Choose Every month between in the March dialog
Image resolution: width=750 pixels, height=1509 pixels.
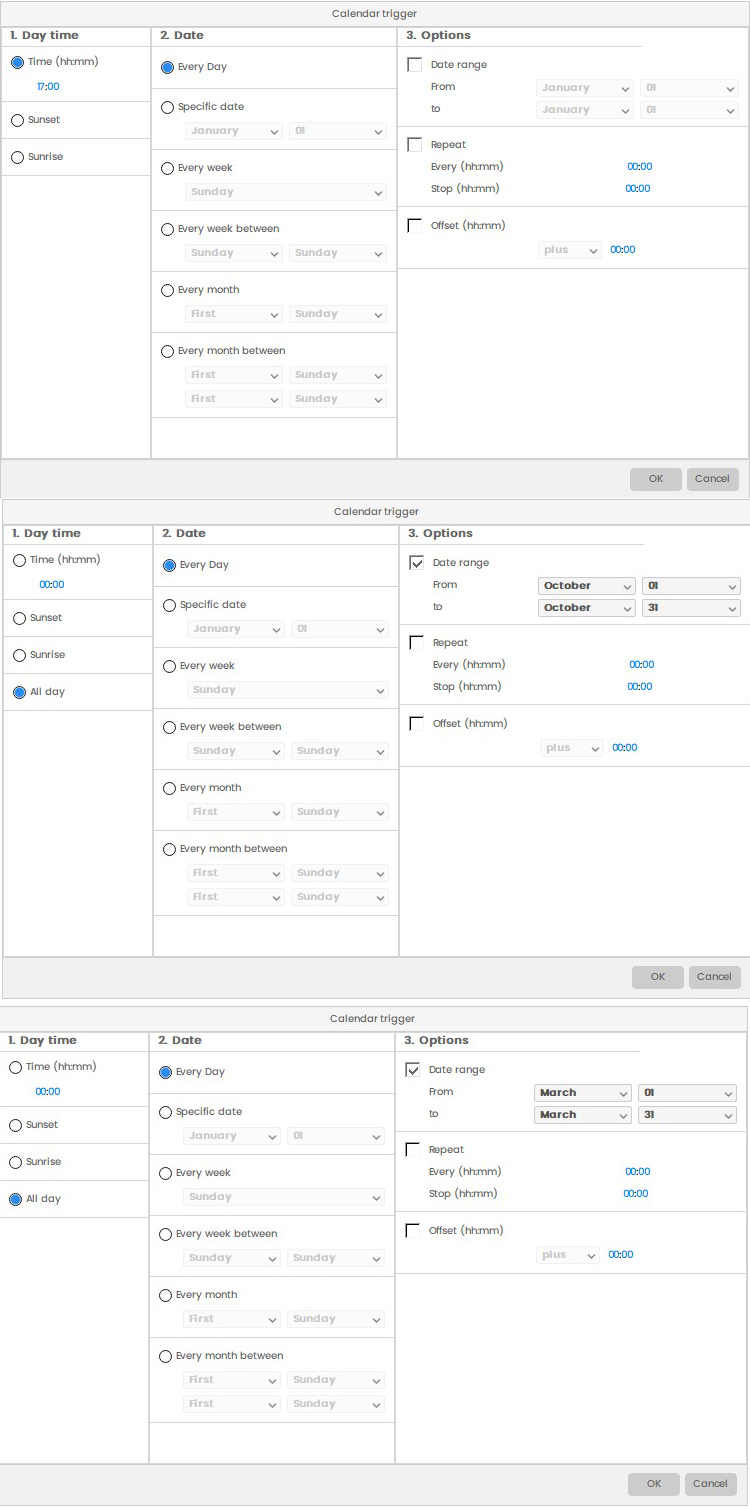coord(165,1356)
